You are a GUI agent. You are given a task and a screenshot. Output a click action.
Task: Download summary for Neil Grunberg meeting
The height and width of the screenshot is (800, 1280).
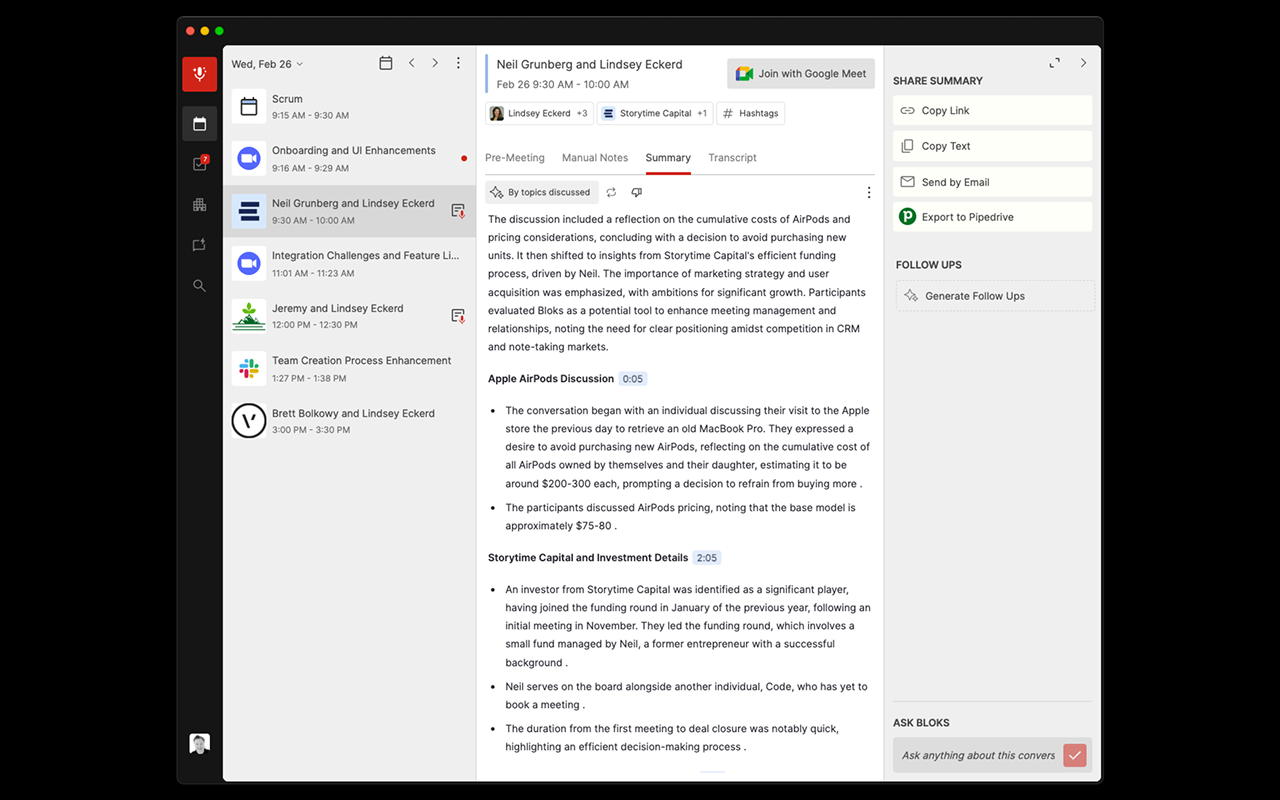[458, 210]
